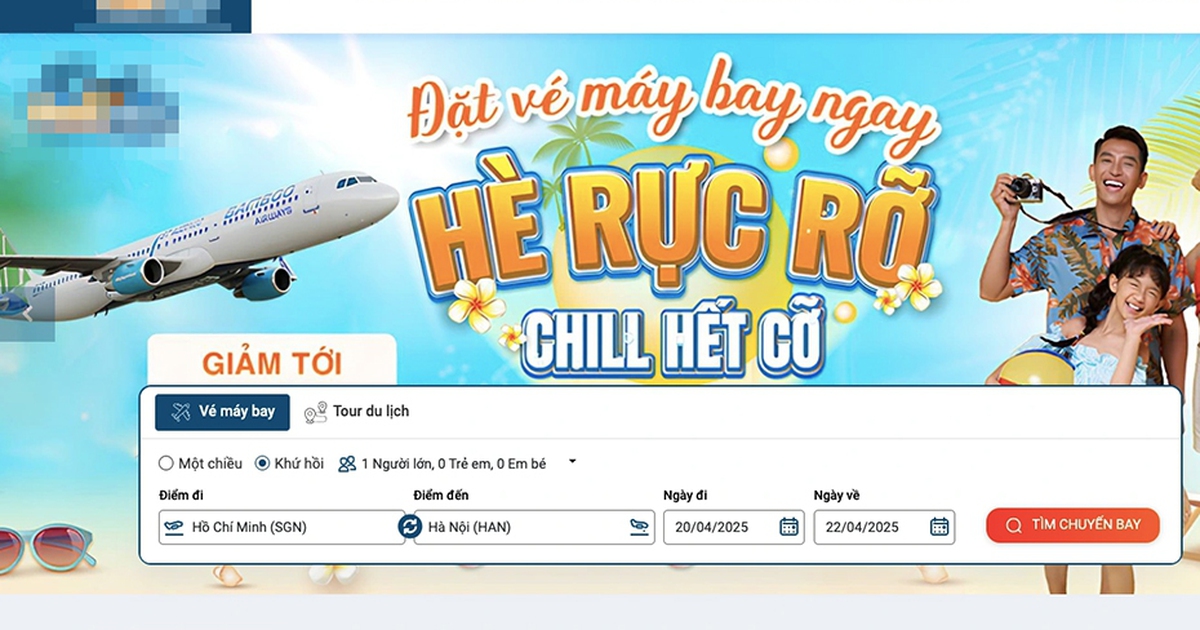
Task: Click Giảm tới discount banner
Action: pyautogui.click(x=272, y=361)
